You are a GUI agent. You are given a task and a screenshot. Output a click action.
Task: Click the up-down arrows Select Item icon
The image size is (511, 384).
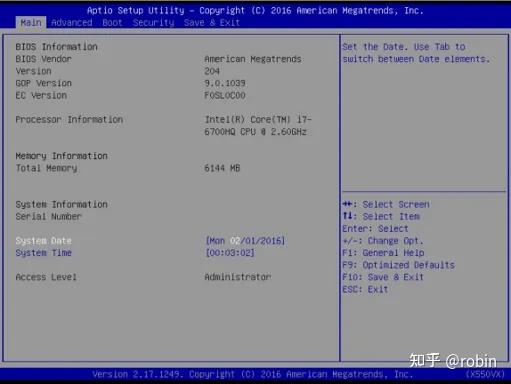pyautogui.click(x=347, y=216)
